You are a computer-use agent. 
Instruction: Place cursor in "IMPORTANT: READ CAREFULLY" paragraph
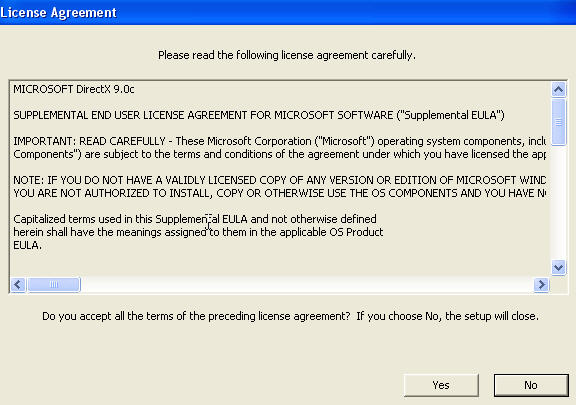(279, 148)
